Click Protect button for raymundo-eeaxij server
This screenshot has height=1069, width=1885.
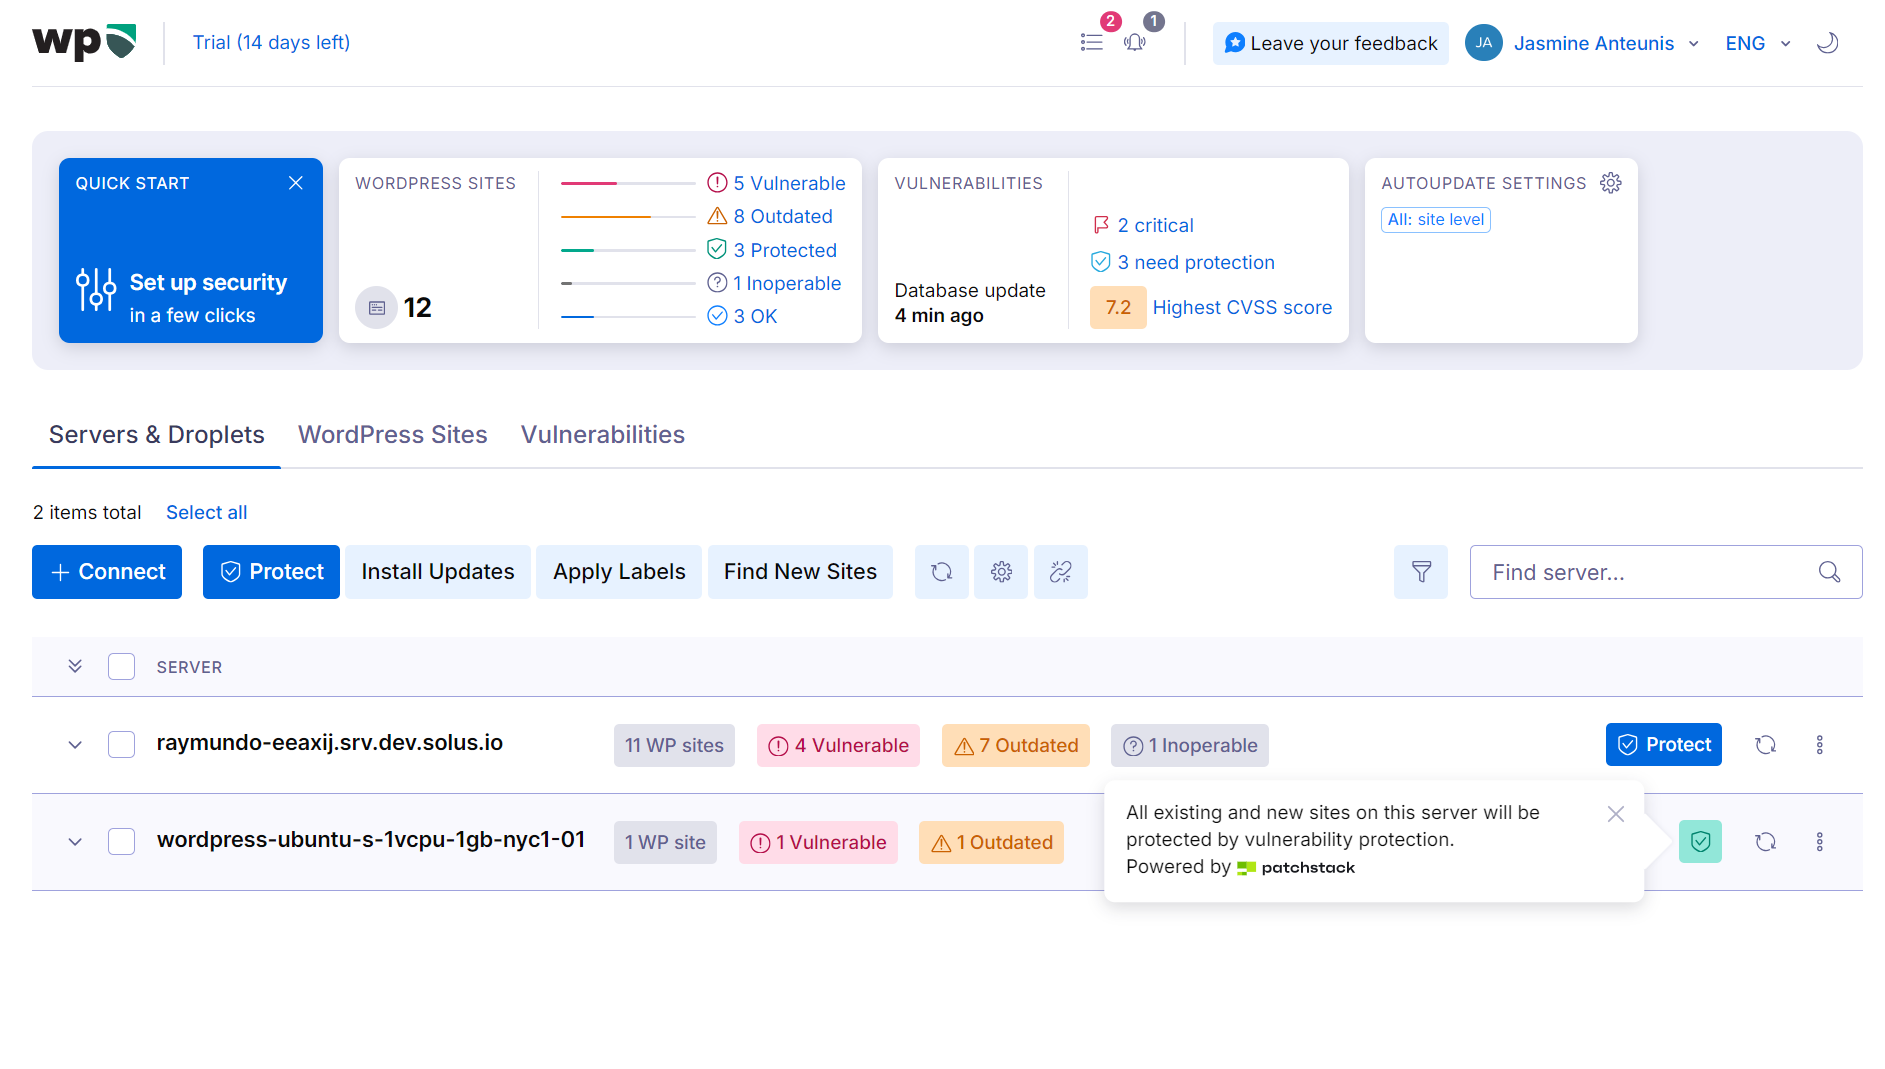1664,745
